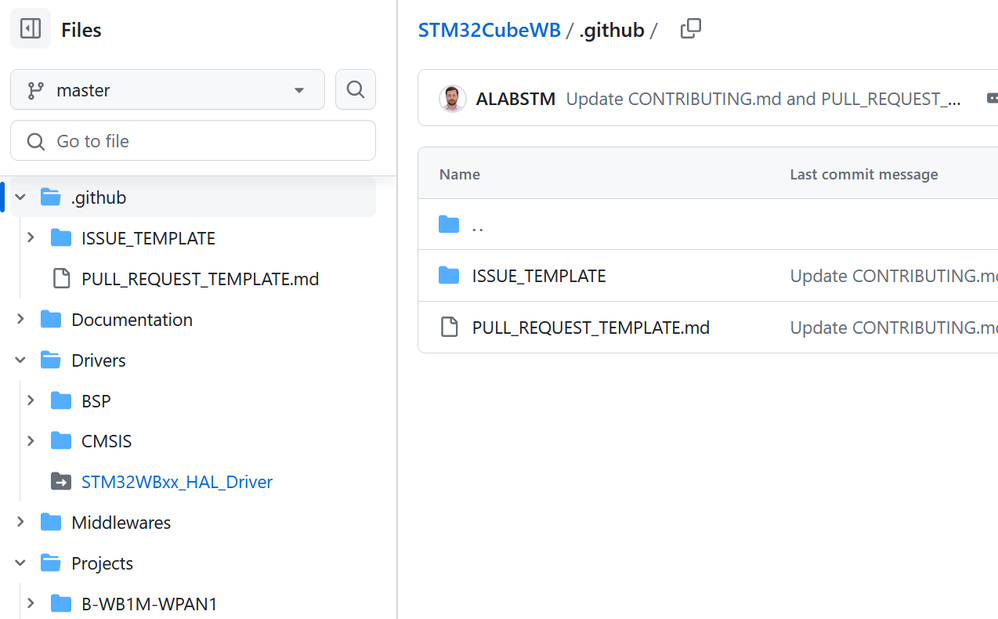The width and height of the screenshot is (998, 619).
Task: Open the latest commit message link
Action: pos(763,99)
